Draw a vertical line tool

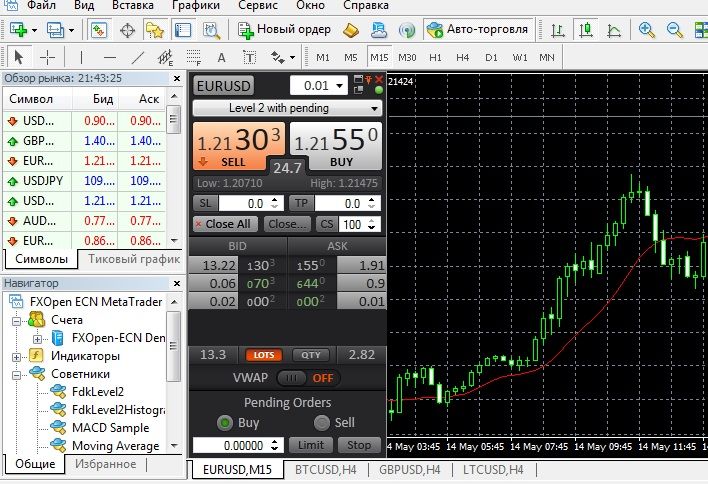81,57
